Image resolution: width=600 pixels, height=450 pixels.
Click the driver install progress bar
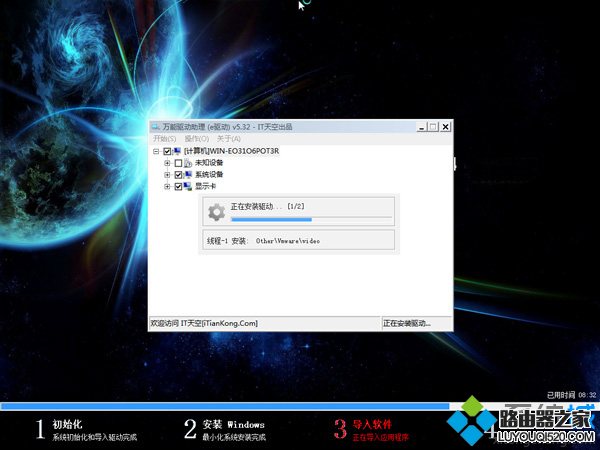(311, 219)
